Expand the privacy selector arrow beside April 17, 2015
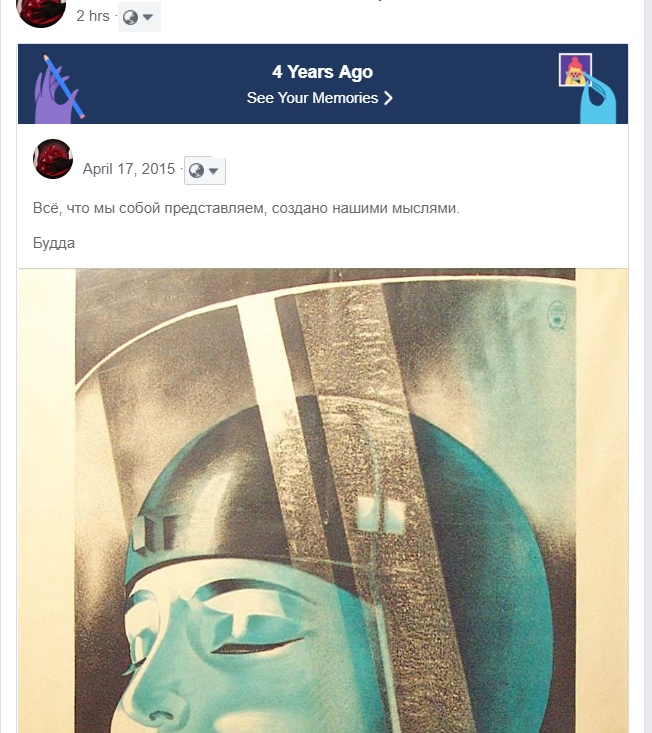652x733 pixels. point(214,171)
